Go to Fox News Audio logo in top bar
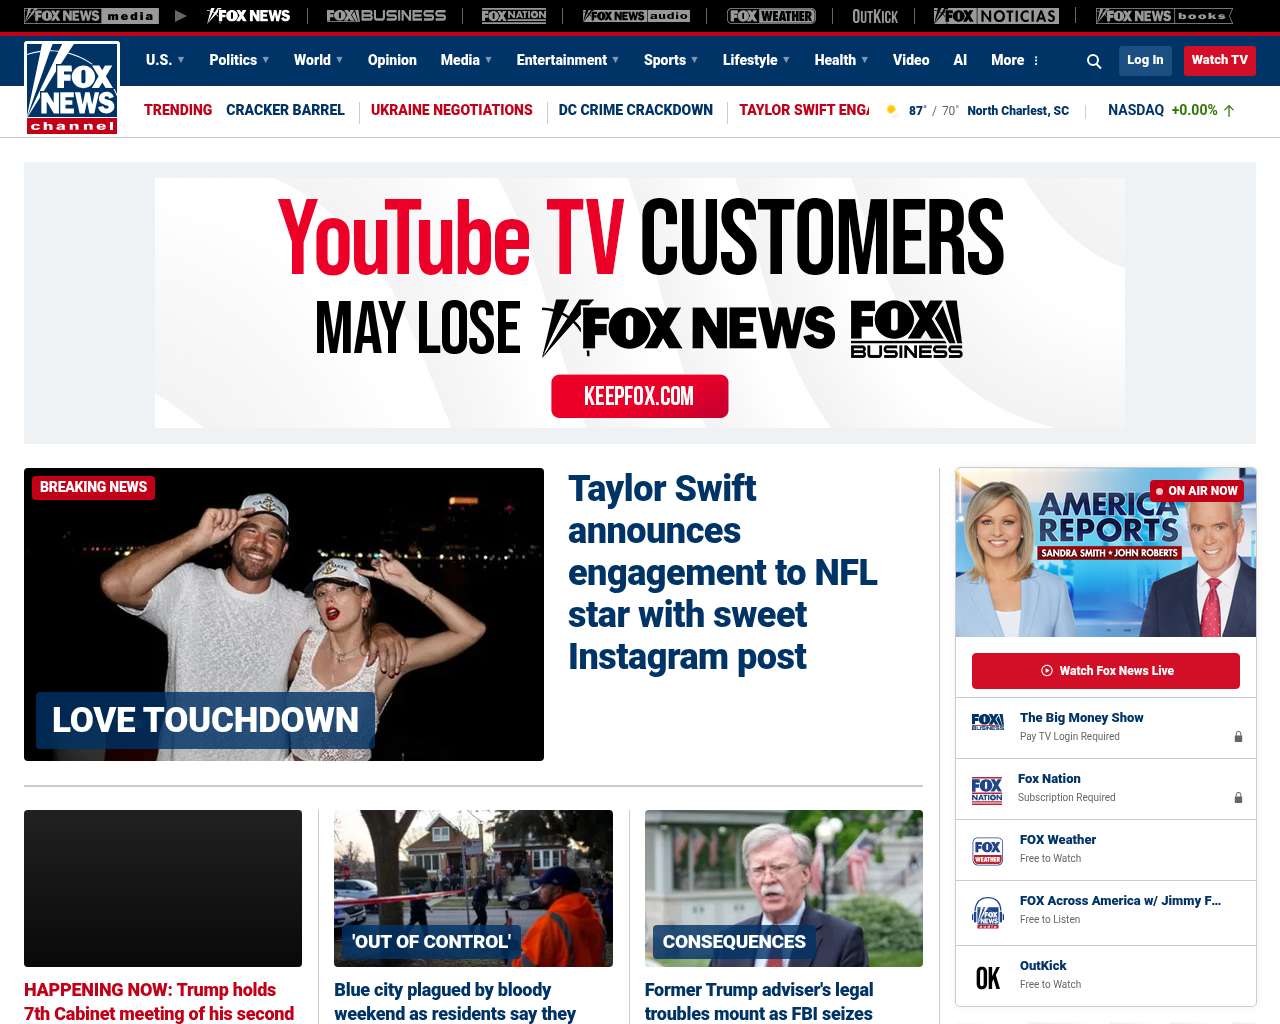The width and height of the screenshot is (1280, 1024). pos(636,16)
